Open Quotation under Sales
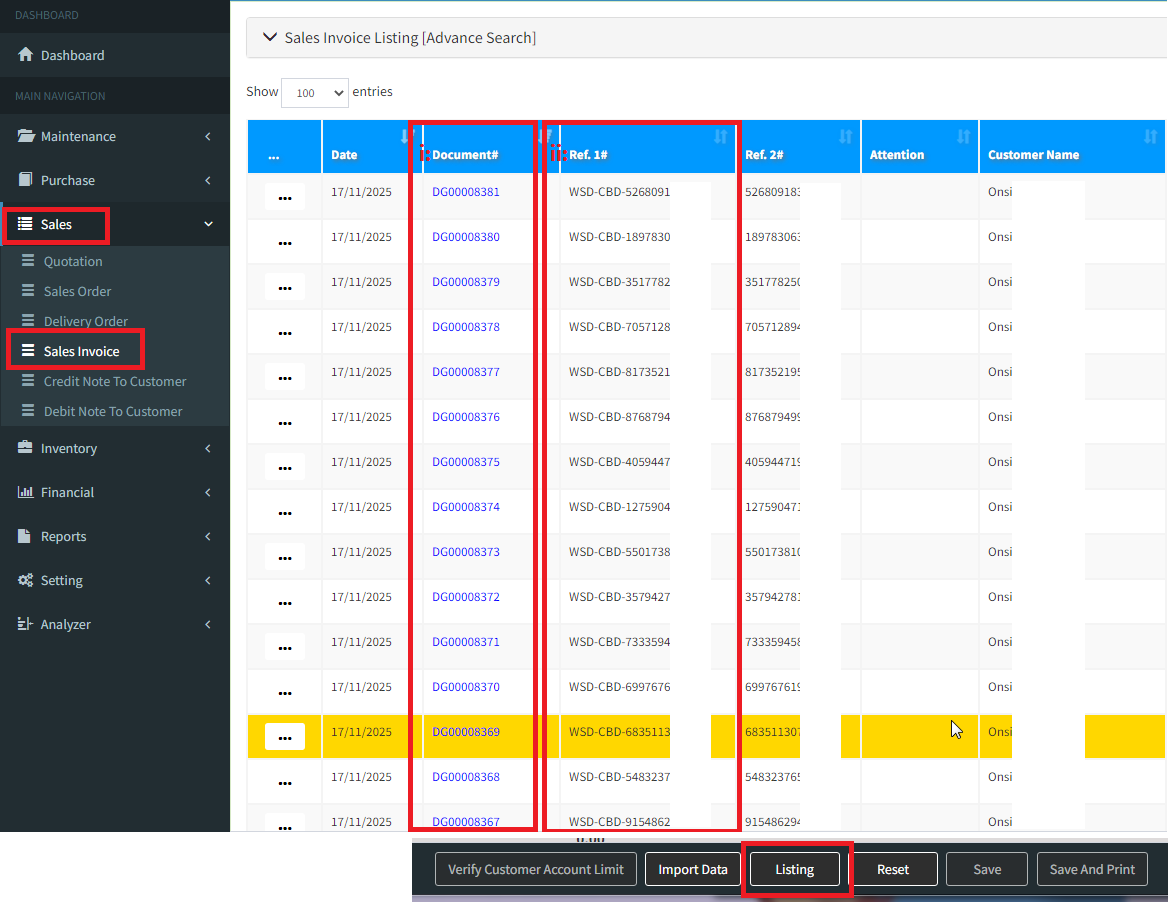 [73, 261]
